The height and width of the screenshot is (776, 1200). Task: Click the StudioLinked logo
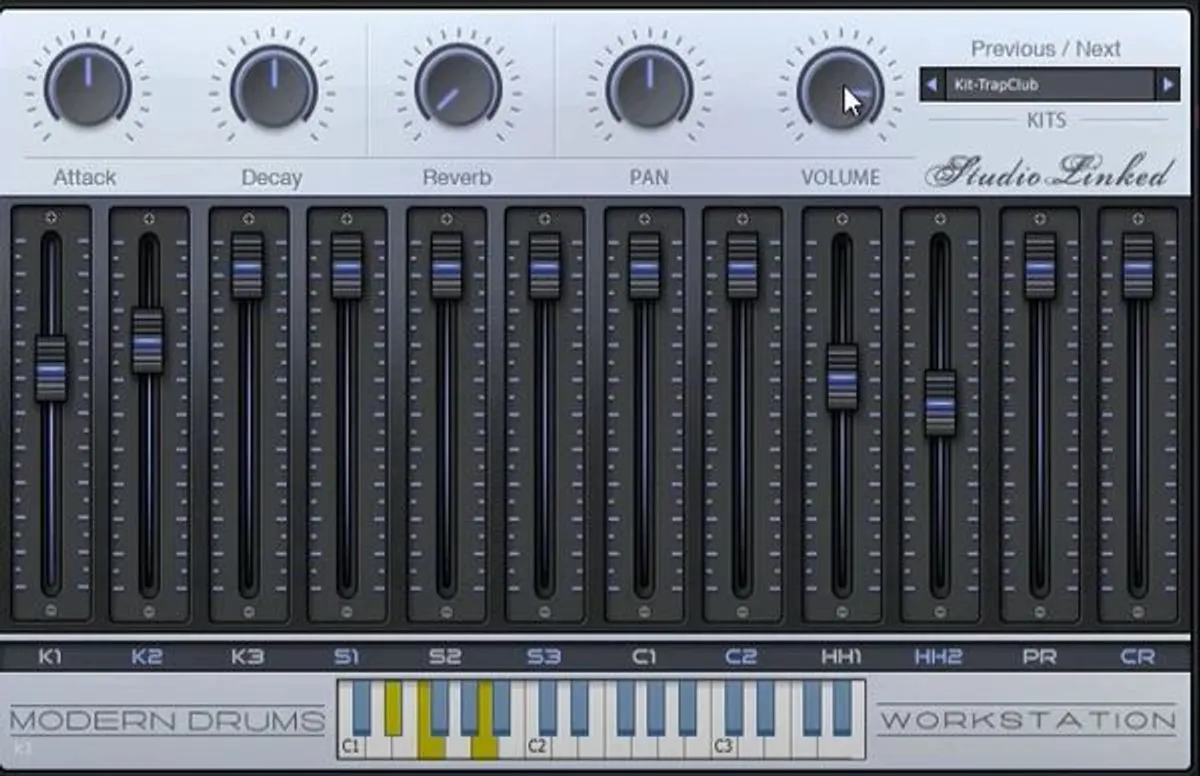pos(1048,172)
